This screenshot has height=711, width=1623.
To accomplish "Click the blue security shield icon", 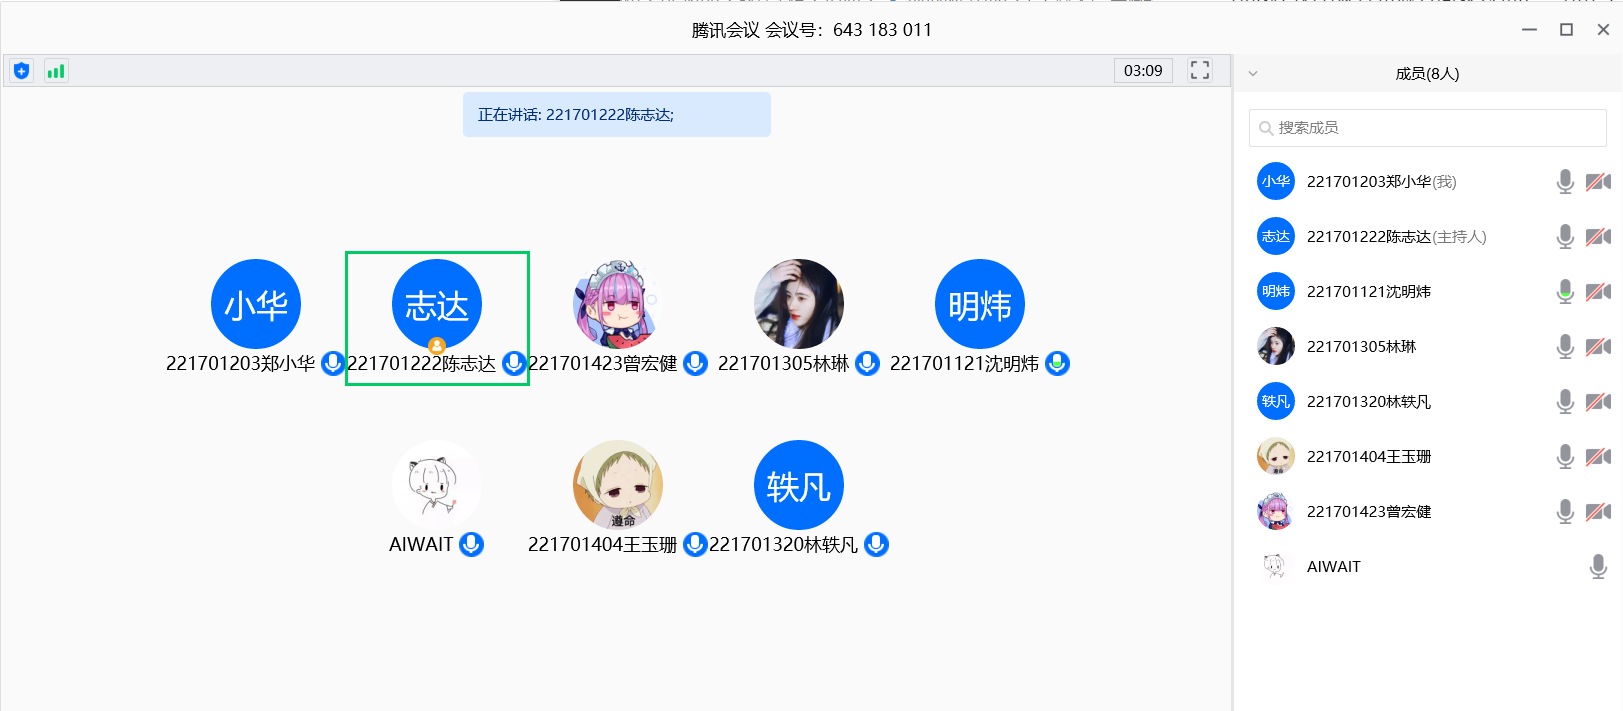I will click(x=21, y=71).
